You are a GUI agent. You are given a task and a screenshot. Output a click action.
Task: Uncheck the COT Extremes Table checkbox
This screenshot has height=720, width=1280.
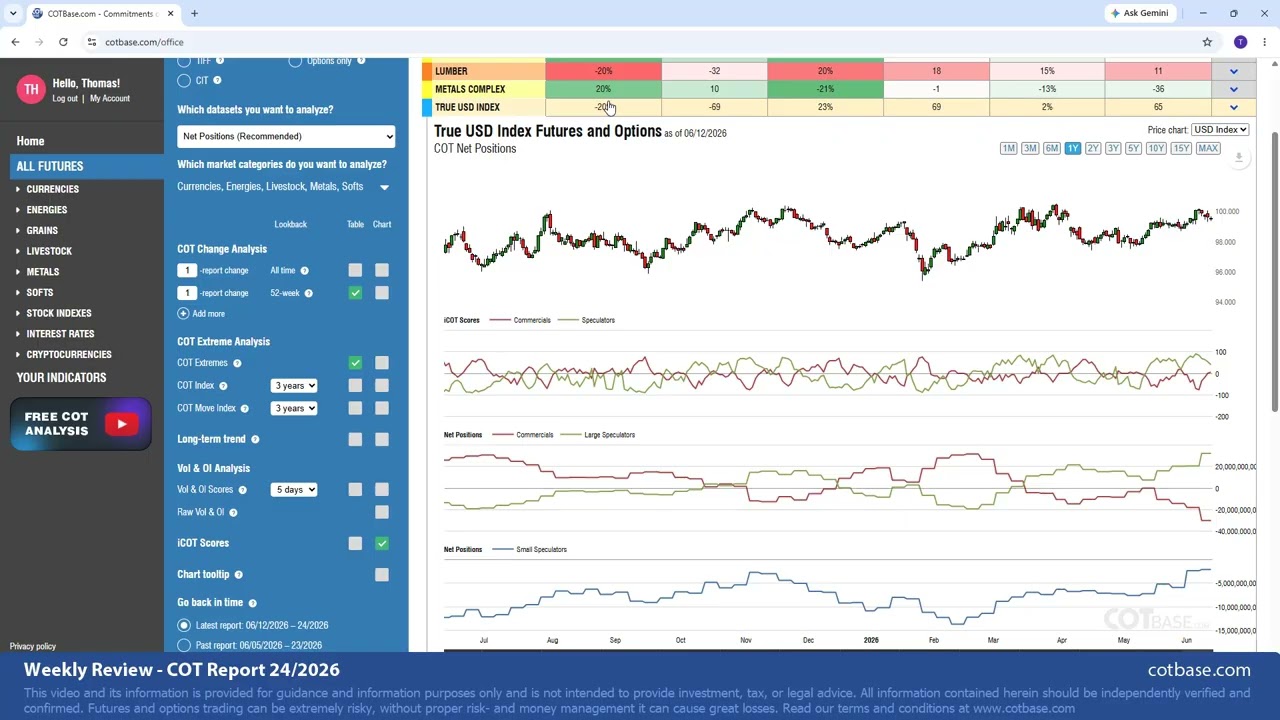pyautogui.click(x=355, y=363)
